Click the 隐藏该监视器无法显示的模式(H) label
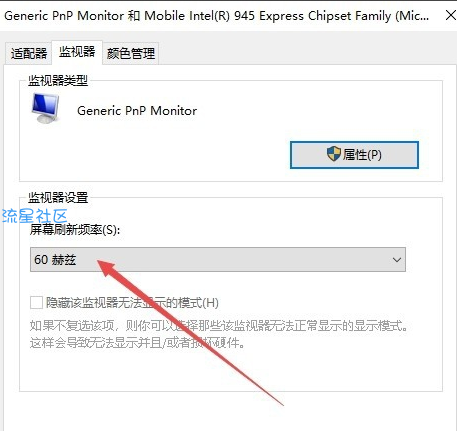This screenshot has width=457, height=431. [132, 303]
